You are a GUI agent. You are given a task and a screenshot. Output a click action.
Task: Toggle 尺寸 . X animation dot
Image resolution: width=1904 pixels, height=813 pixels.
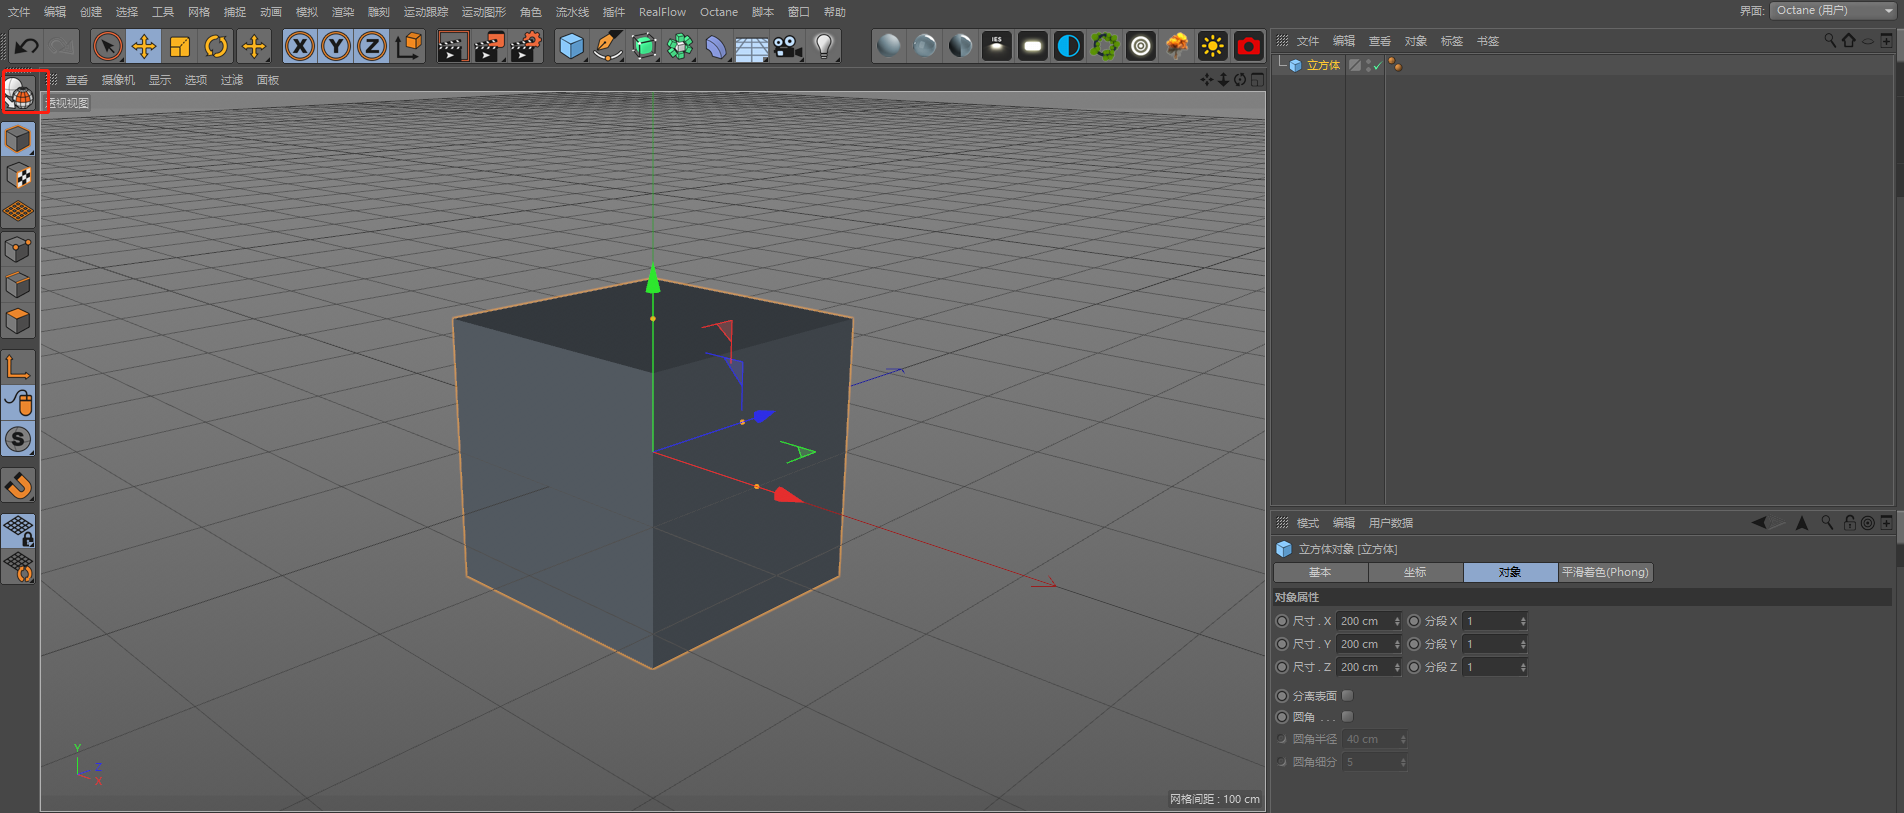point(1282,621)
